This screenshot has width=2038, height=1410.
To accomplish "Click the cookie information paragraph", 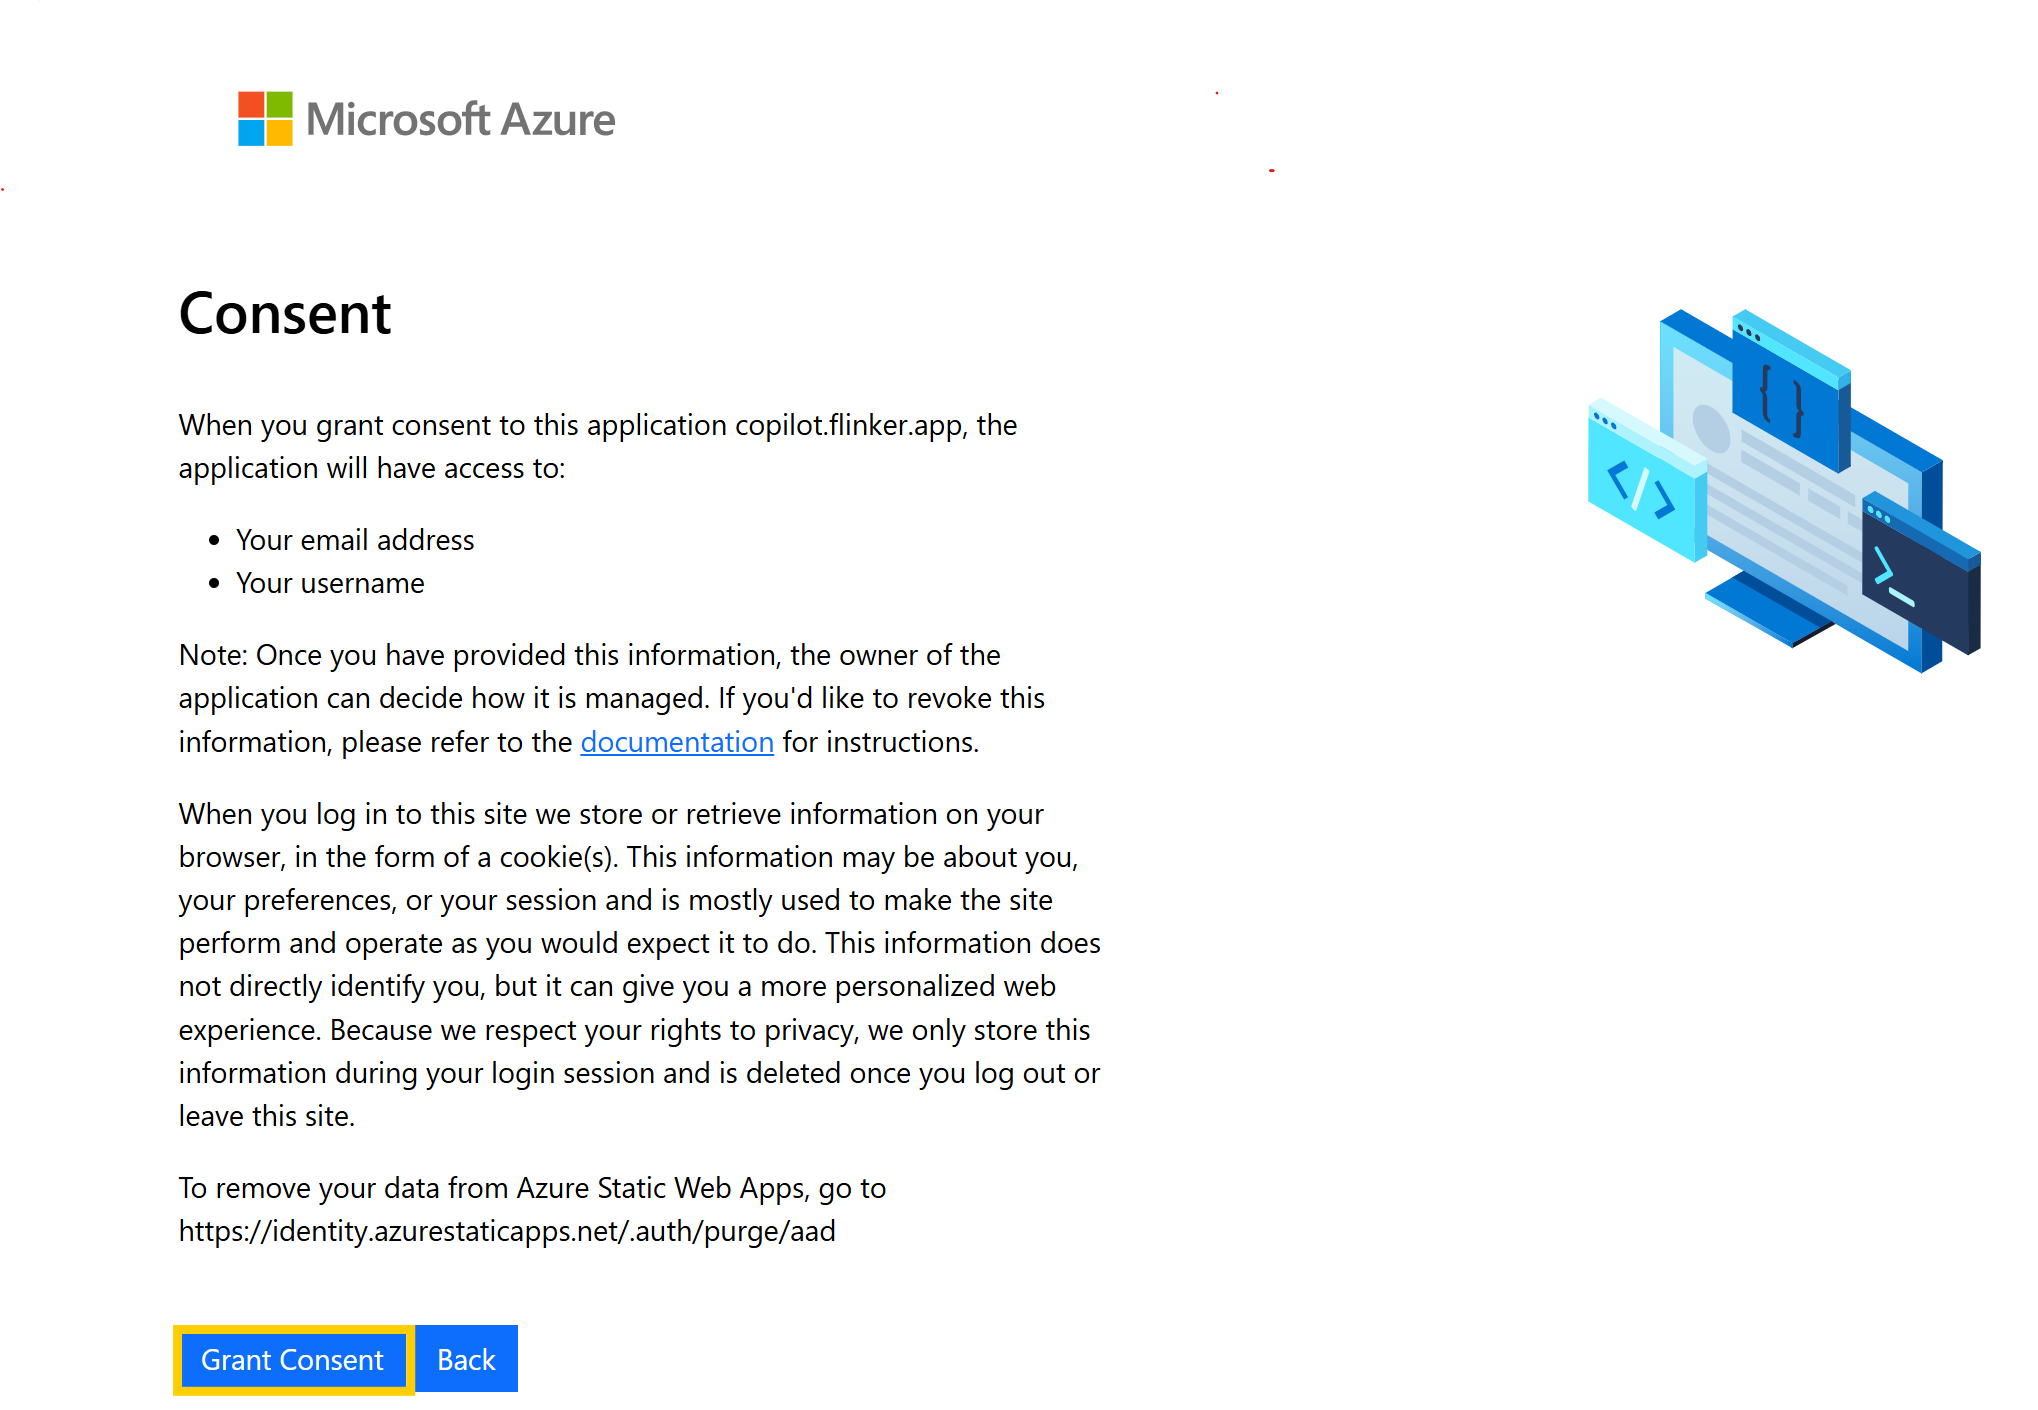I will tap(639, 965).
